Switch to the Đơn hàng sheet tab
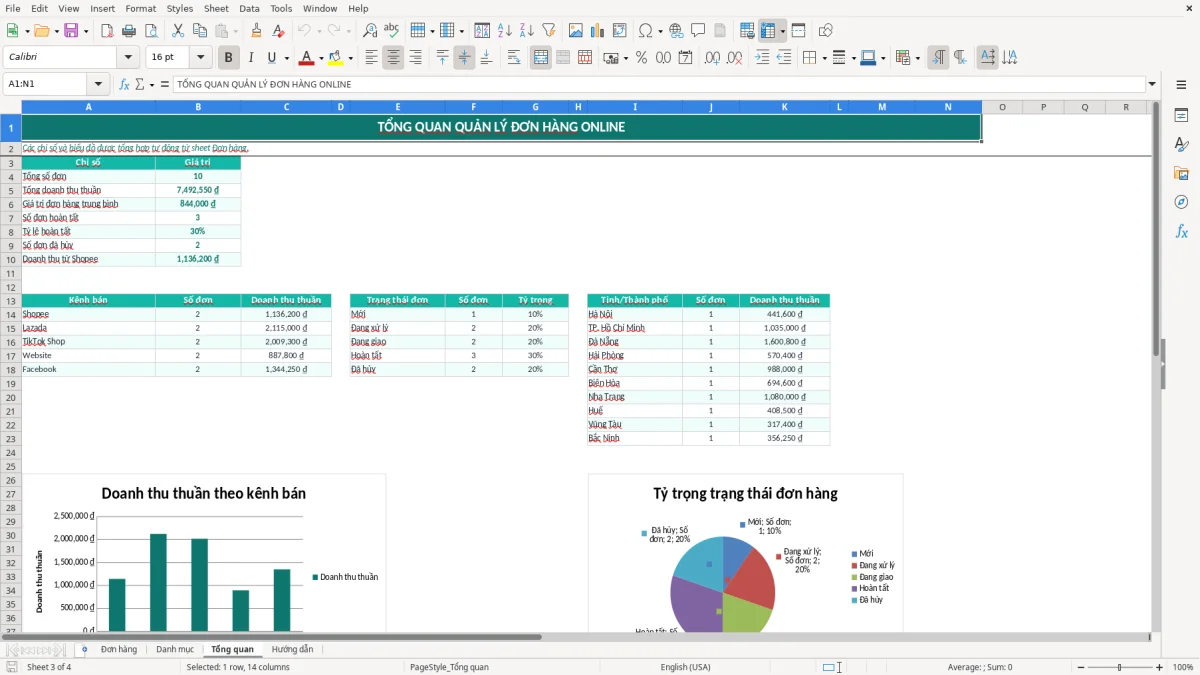This screenshot has width=1200, height=675. coord(119,649)
